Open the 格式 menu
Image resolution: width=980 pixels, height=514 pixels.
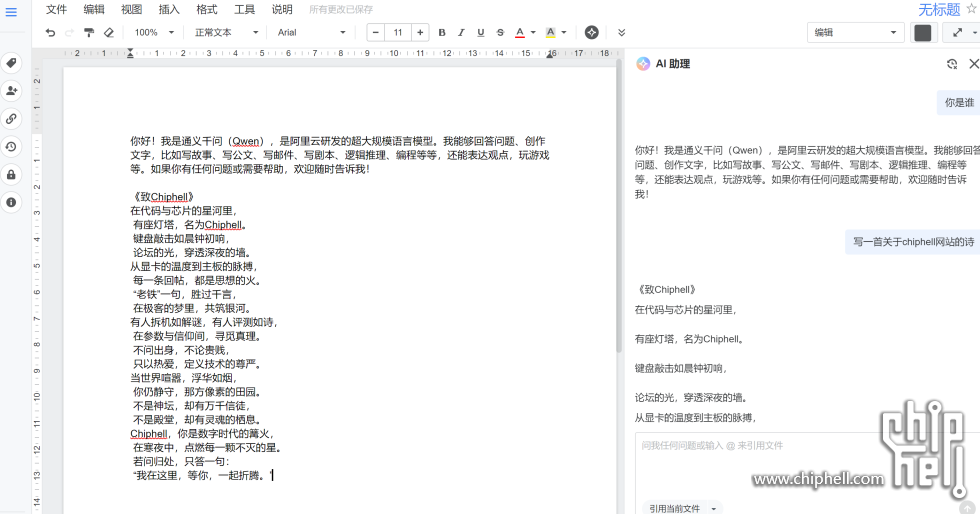tap(206, 9)
